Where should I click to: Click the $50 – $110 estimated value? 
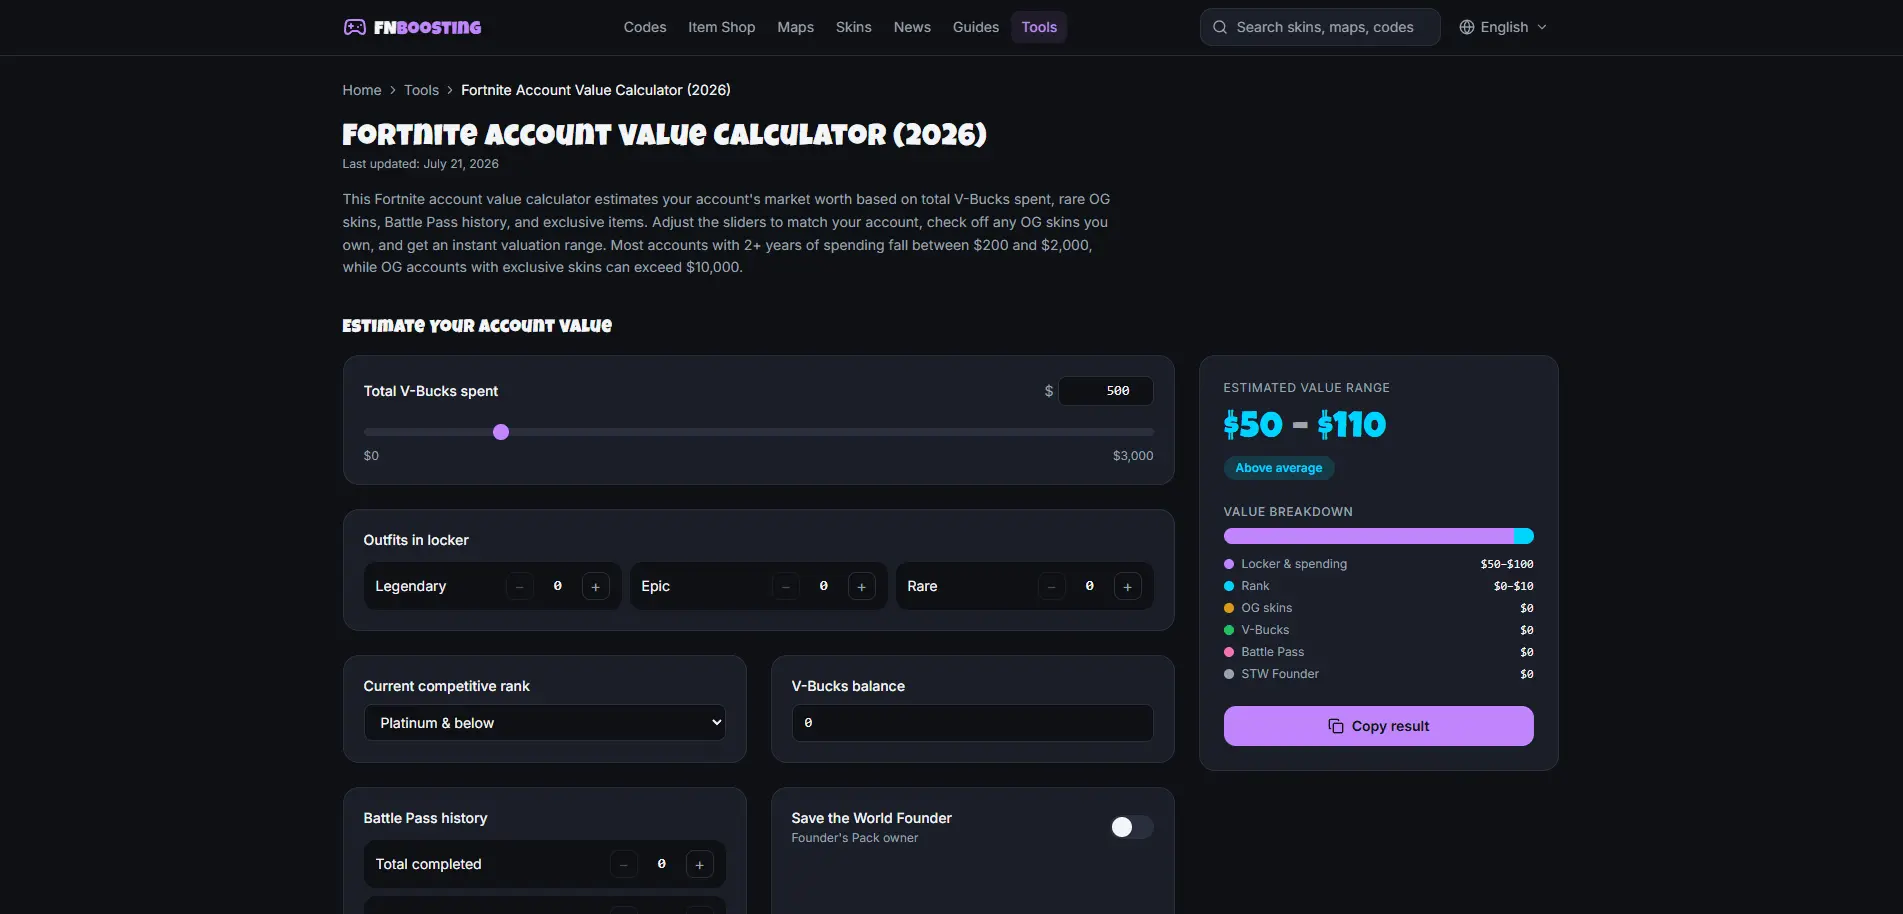[1305, 425]
